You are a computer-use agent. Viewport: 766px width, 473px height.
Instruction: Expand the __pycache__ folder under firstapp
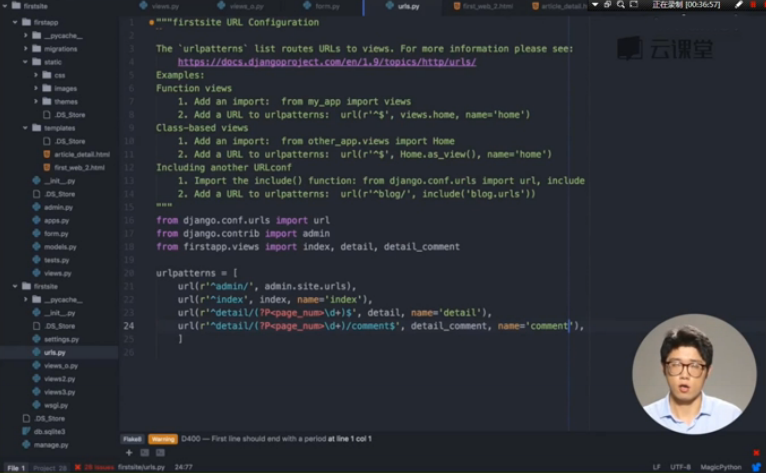(x=24, y=35)
